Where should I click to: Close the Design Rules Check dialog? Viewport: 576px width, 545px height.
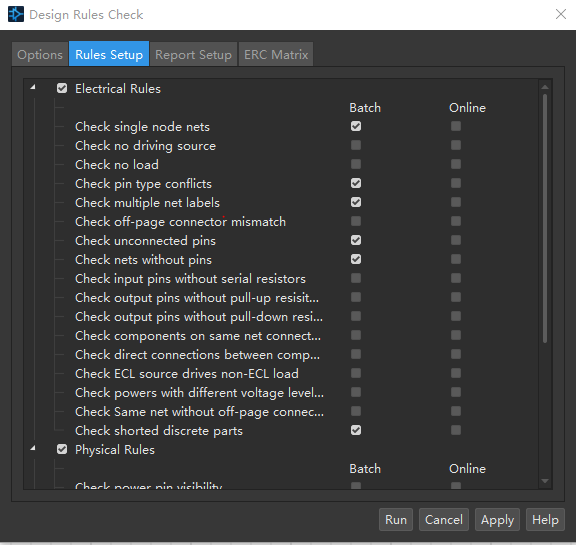point(561,14)
